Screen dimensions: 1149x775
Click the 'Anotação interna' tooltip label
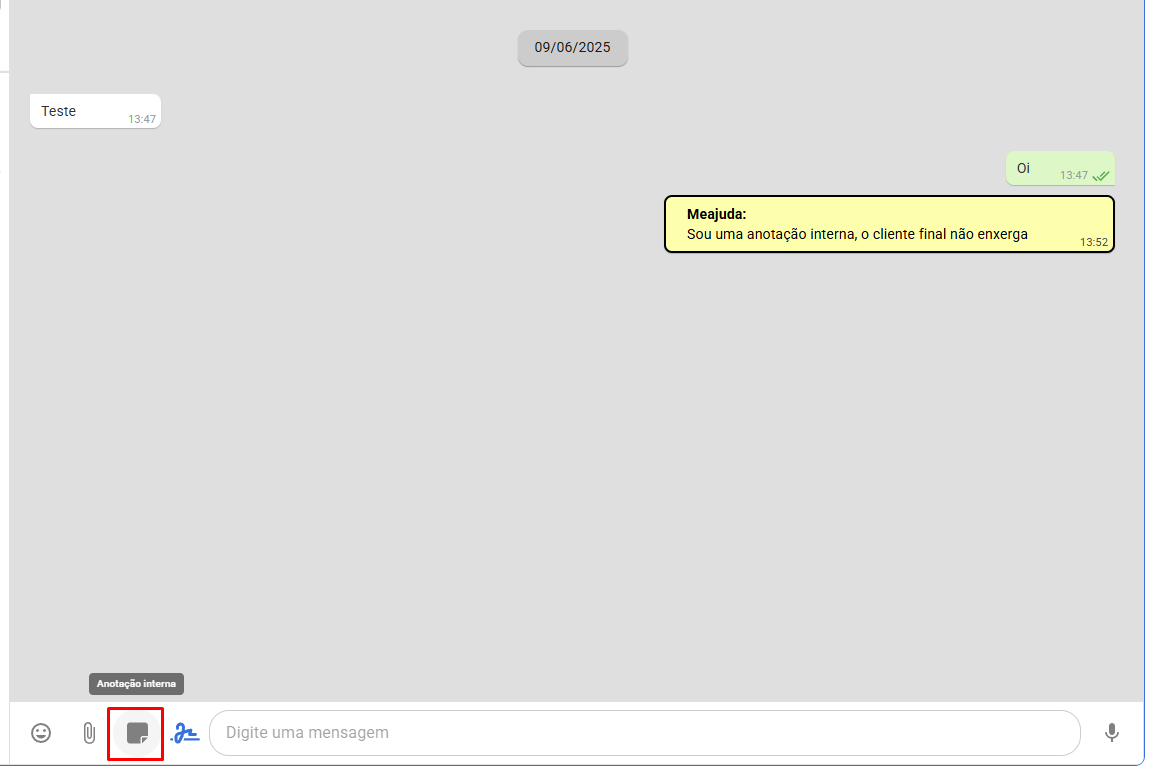pos(136,684)
